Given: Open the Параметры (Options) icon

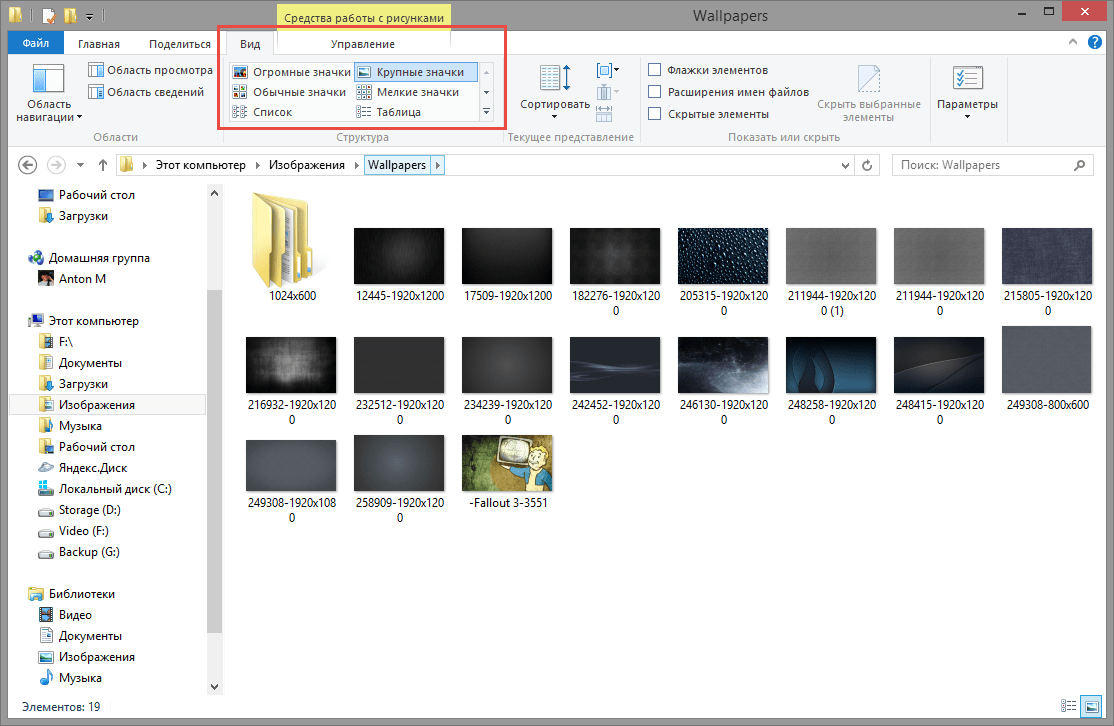Looking at the screenshot, I should pos(966,79).
